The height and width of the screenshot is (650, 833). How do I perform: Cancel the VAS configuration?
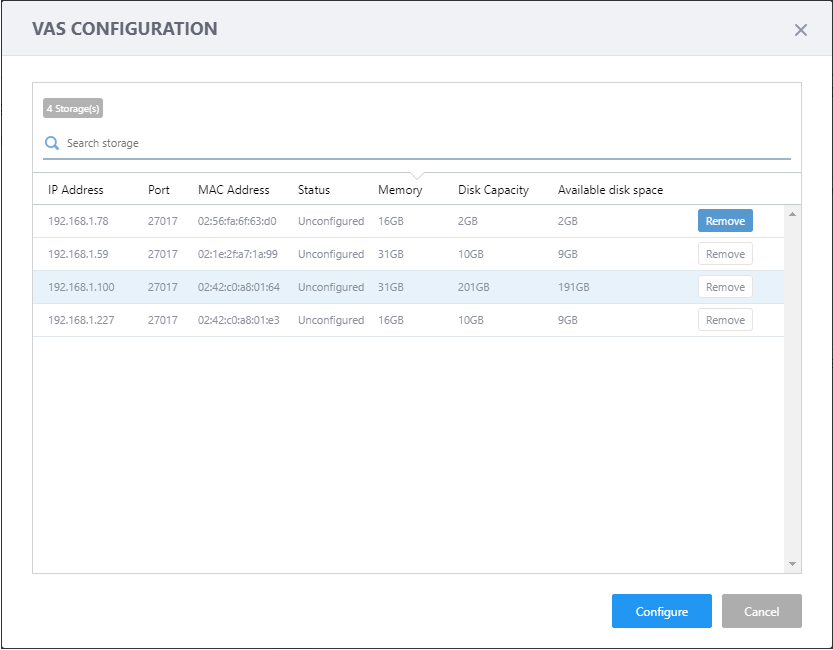click(x=761, y=611)
